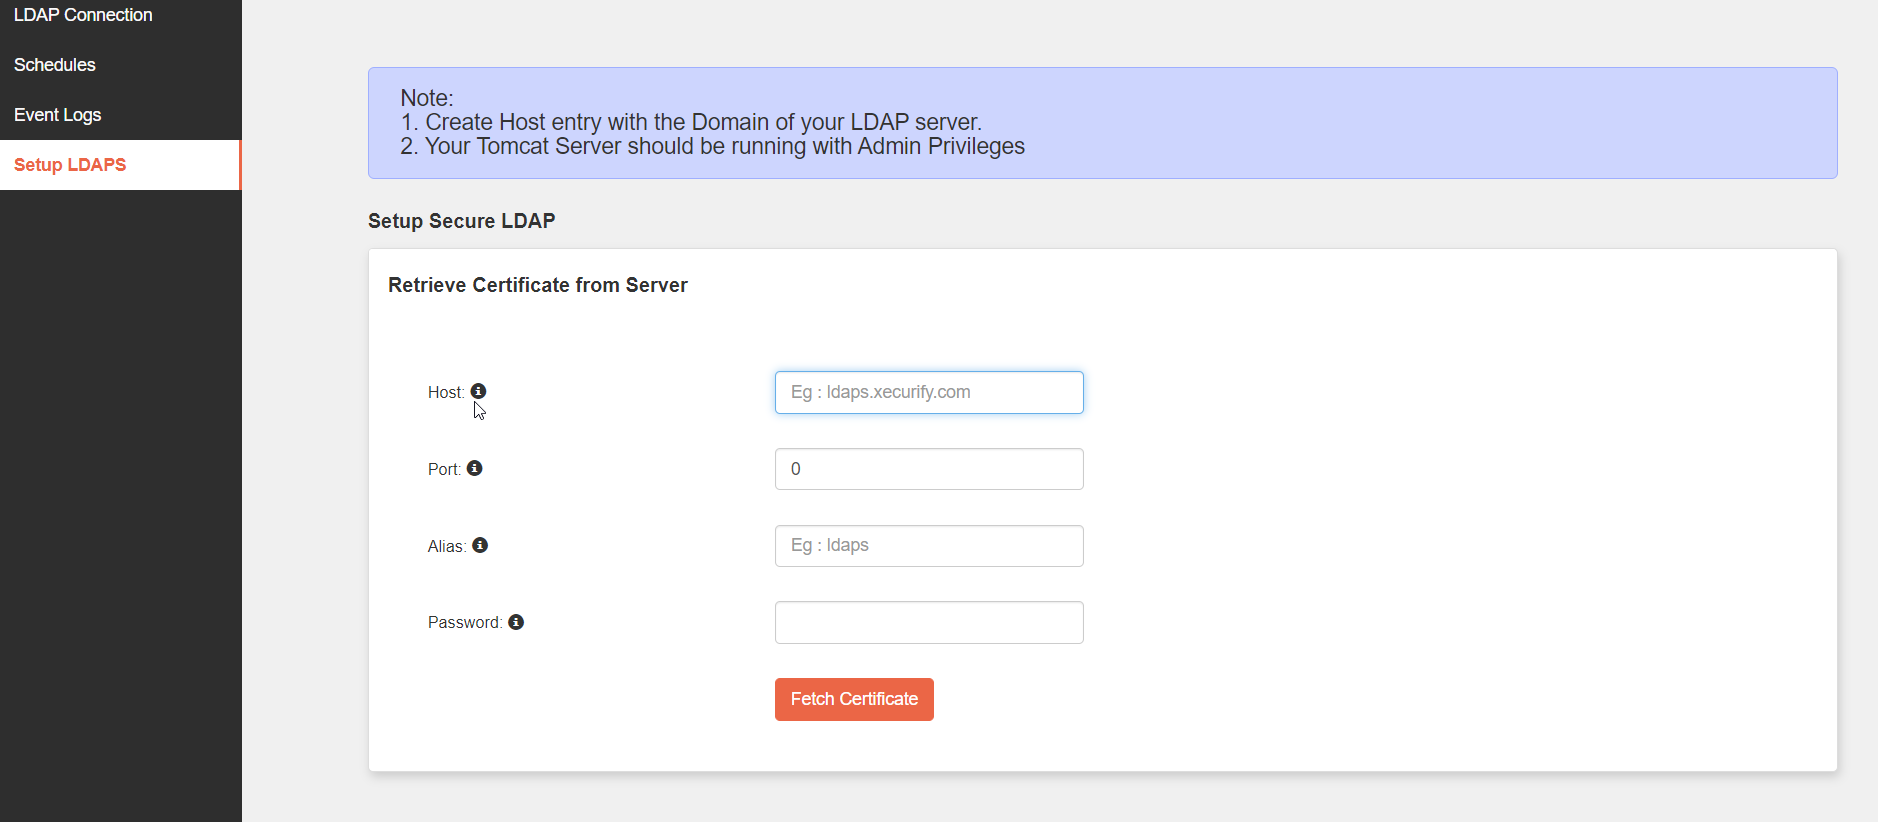Screen dimensions: 1878x822
Task: Click note line about Tomcat Server privileges
Action: pyautogui.click(x=712, y=146)
